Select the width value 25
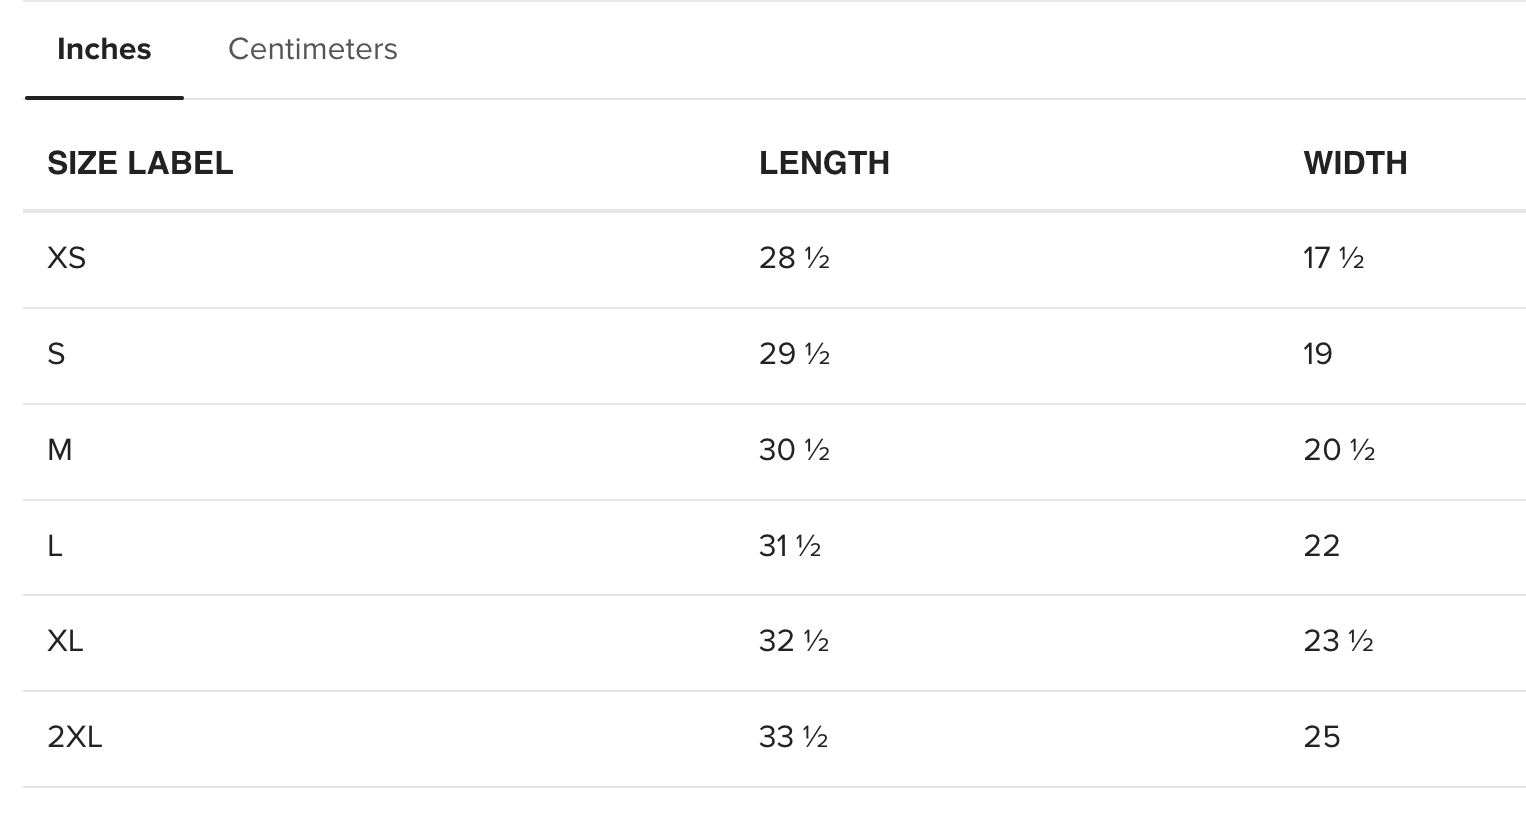 1321,737
